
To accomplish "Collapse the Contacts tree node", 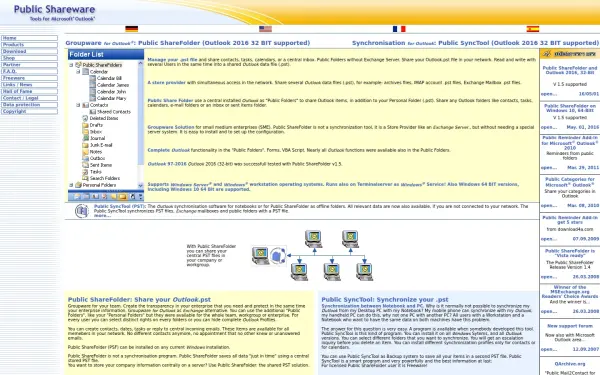I will 78,105.
